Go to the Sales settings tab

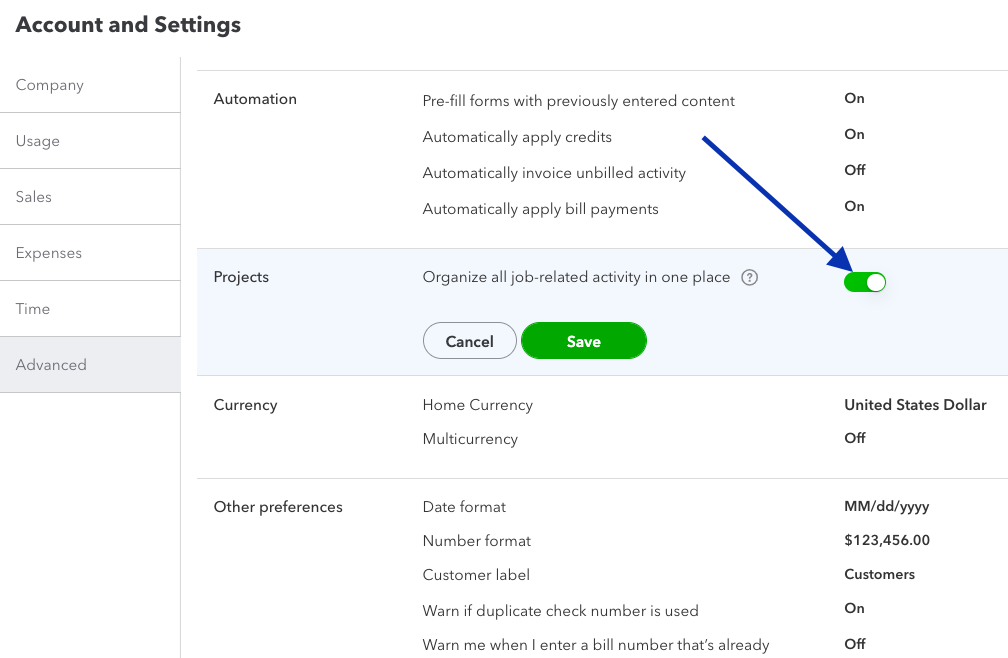(x=34, y=197)
